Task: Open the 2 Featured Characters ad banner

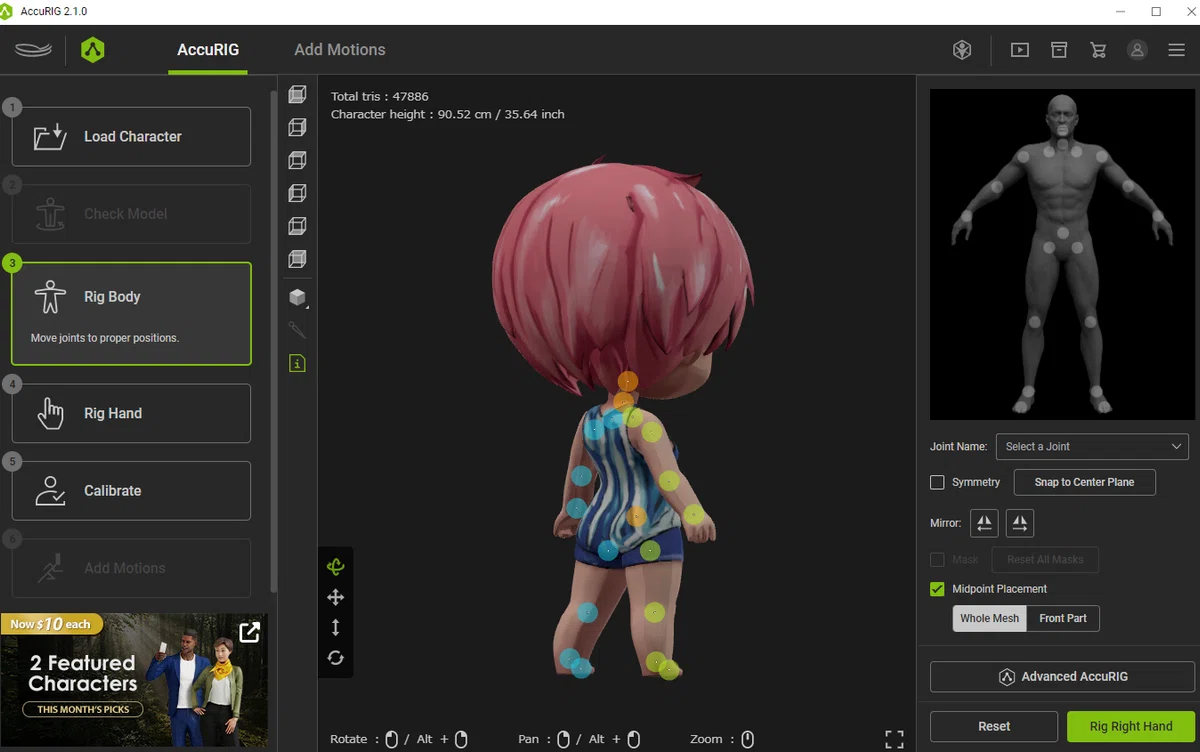Action: point(134,680)
